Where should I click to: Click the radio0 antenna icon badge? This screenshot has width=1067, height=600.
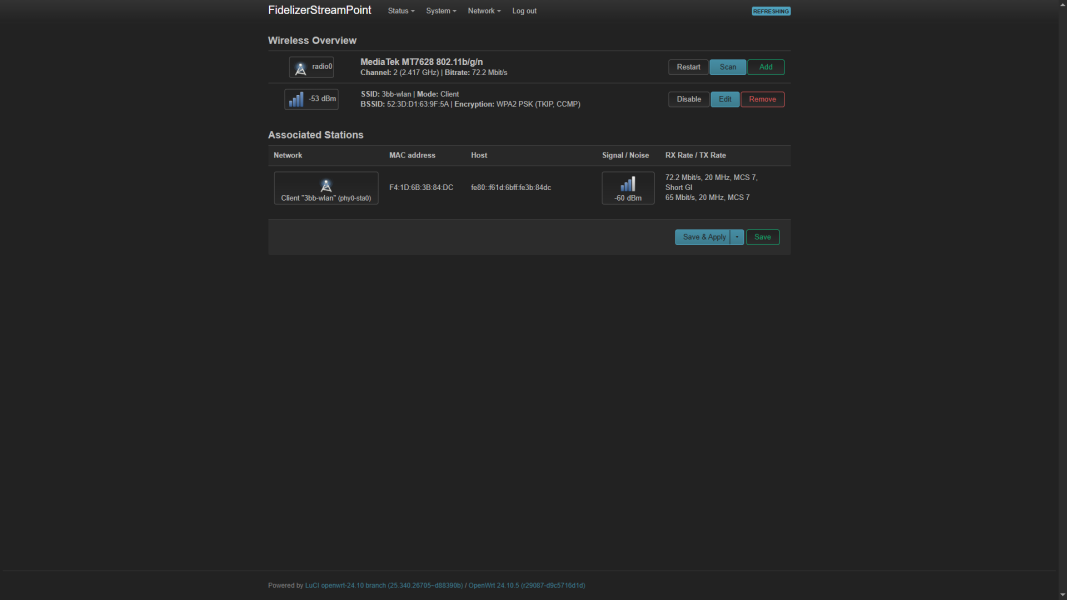(x=301, y=67)
